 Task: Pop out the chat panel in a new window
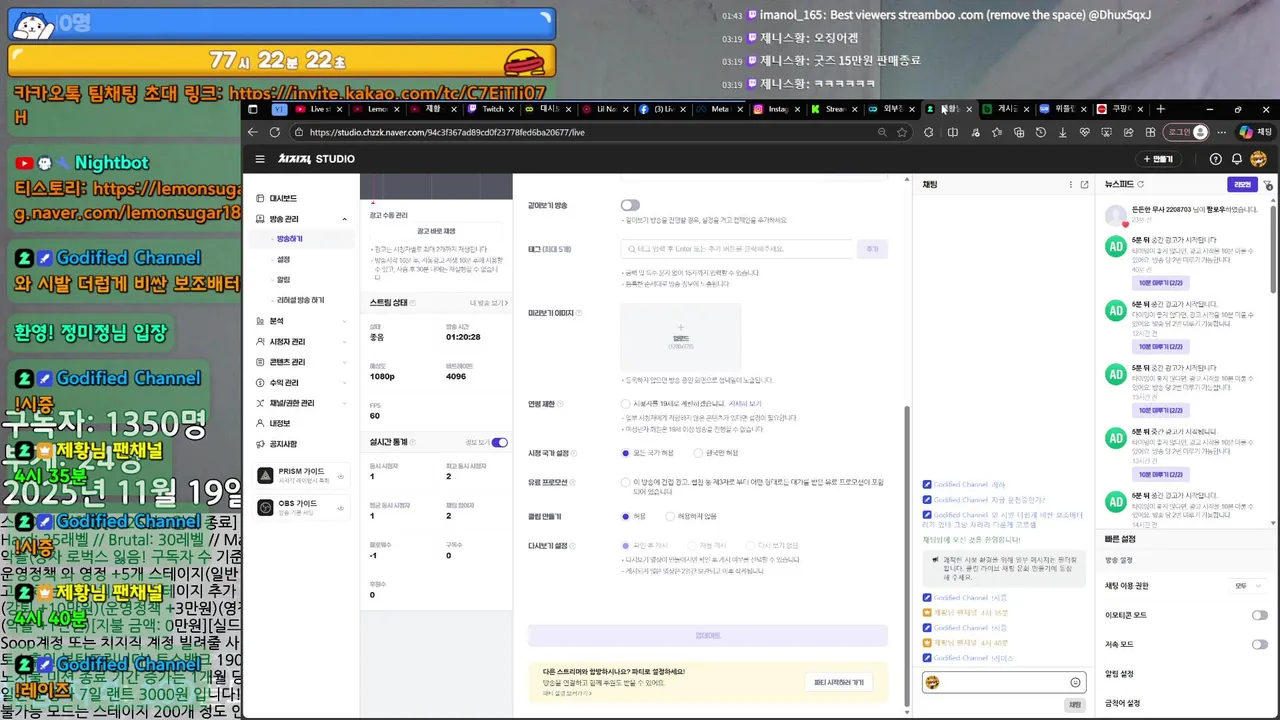pos(1084,185)
